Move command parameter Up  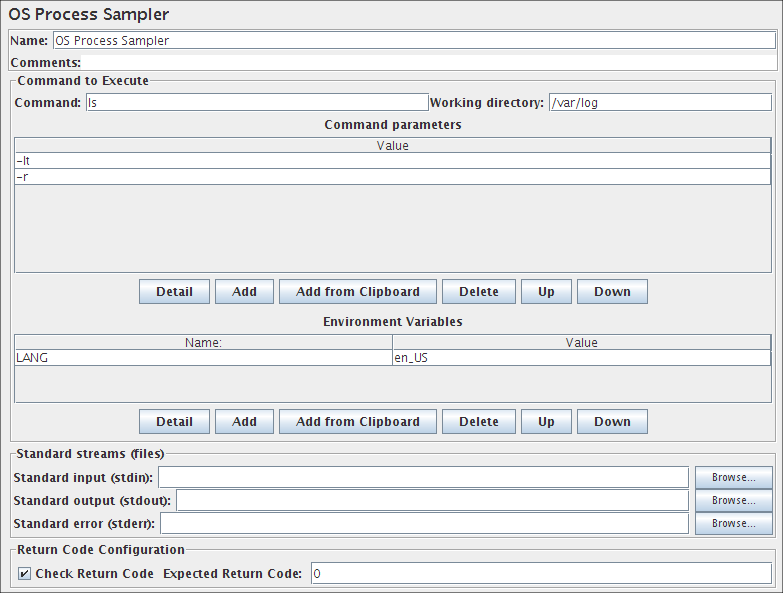546,292
